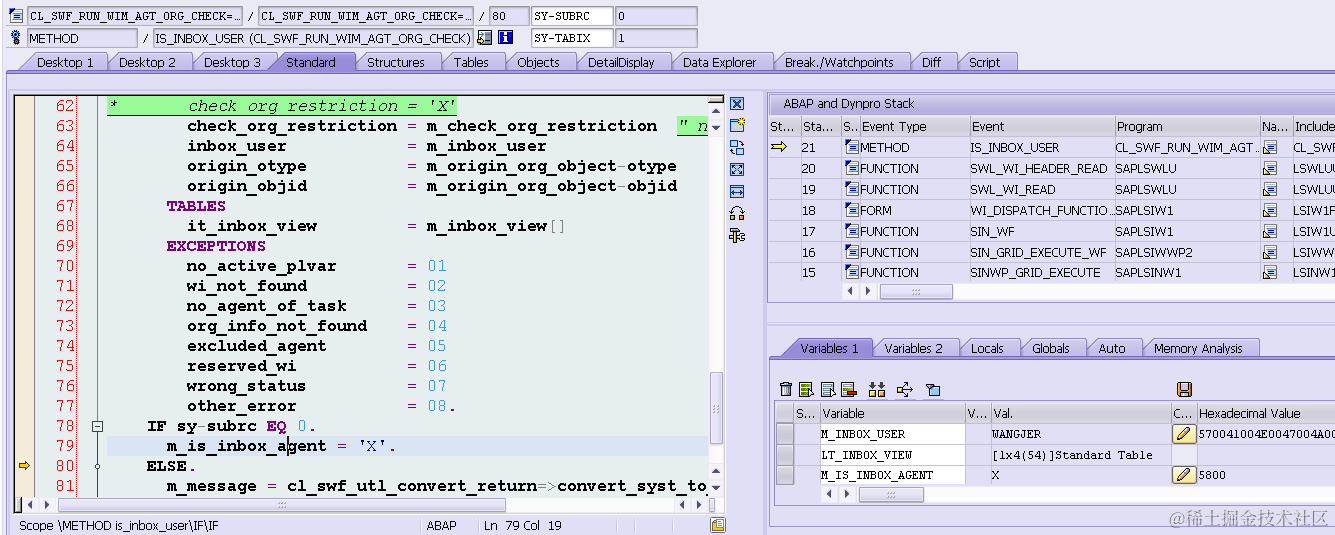Open the Data Explorer tab
Image resolution: width=1335 pixels, height=535 pixels.
[720, 62]
